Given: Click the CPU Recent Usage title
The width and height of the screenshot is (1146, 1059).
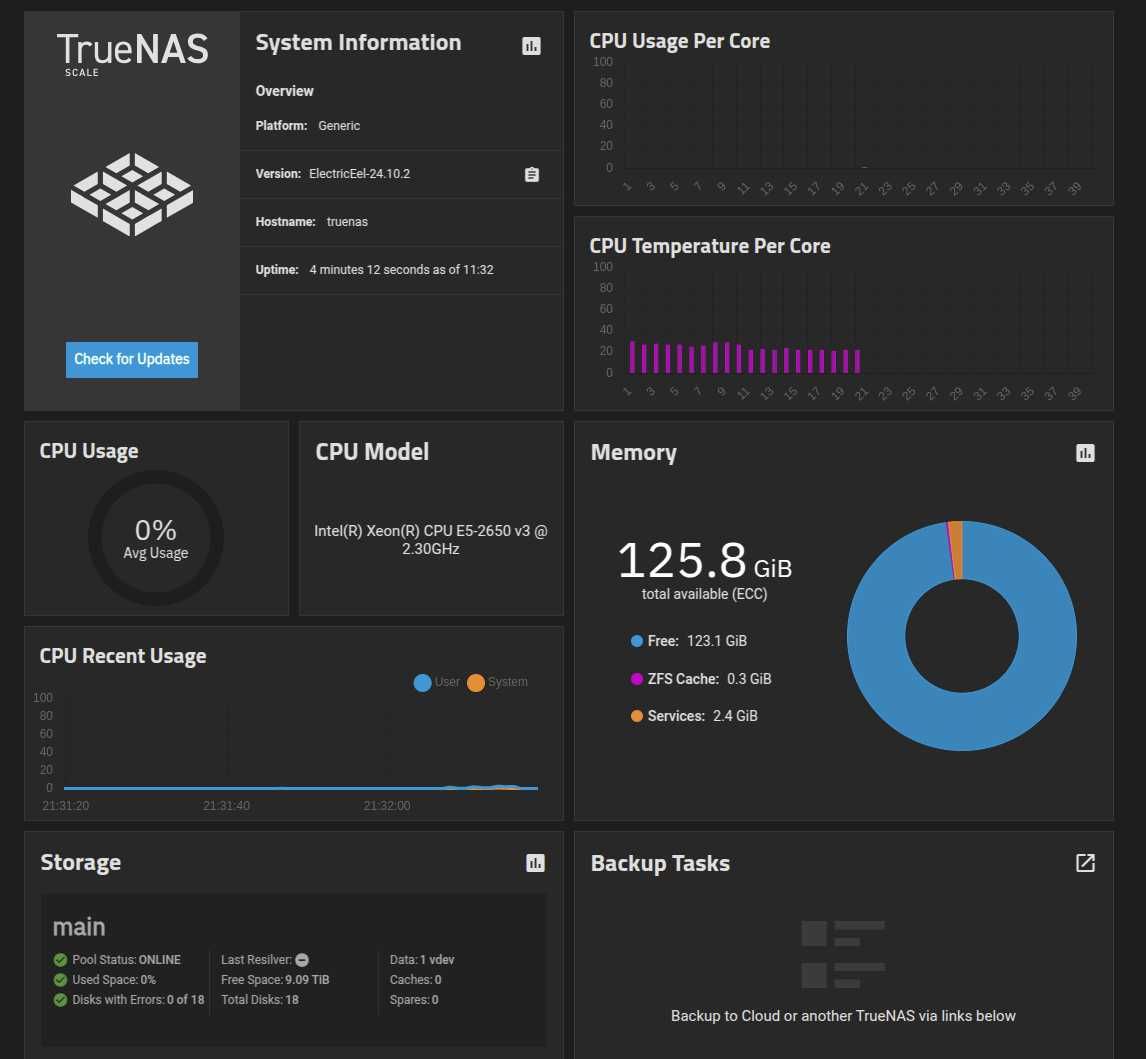Looking at the screenshot, I should coord(123,656).
